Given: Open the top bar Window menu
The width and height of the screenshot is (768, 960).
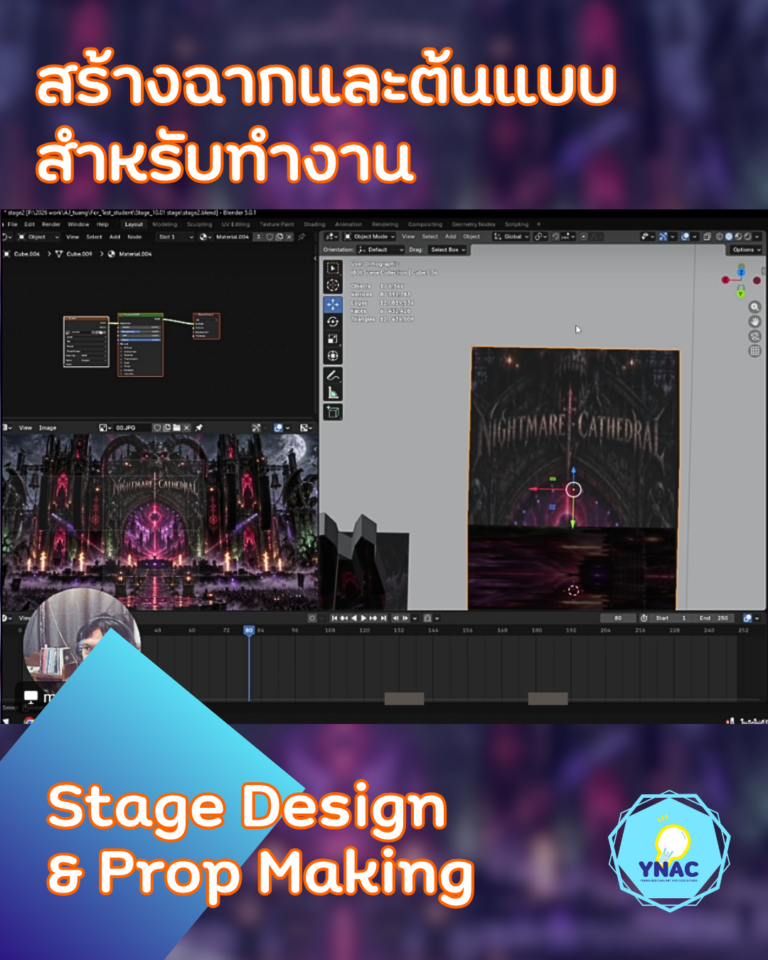Looking at the screenshot, I should 78,224.
